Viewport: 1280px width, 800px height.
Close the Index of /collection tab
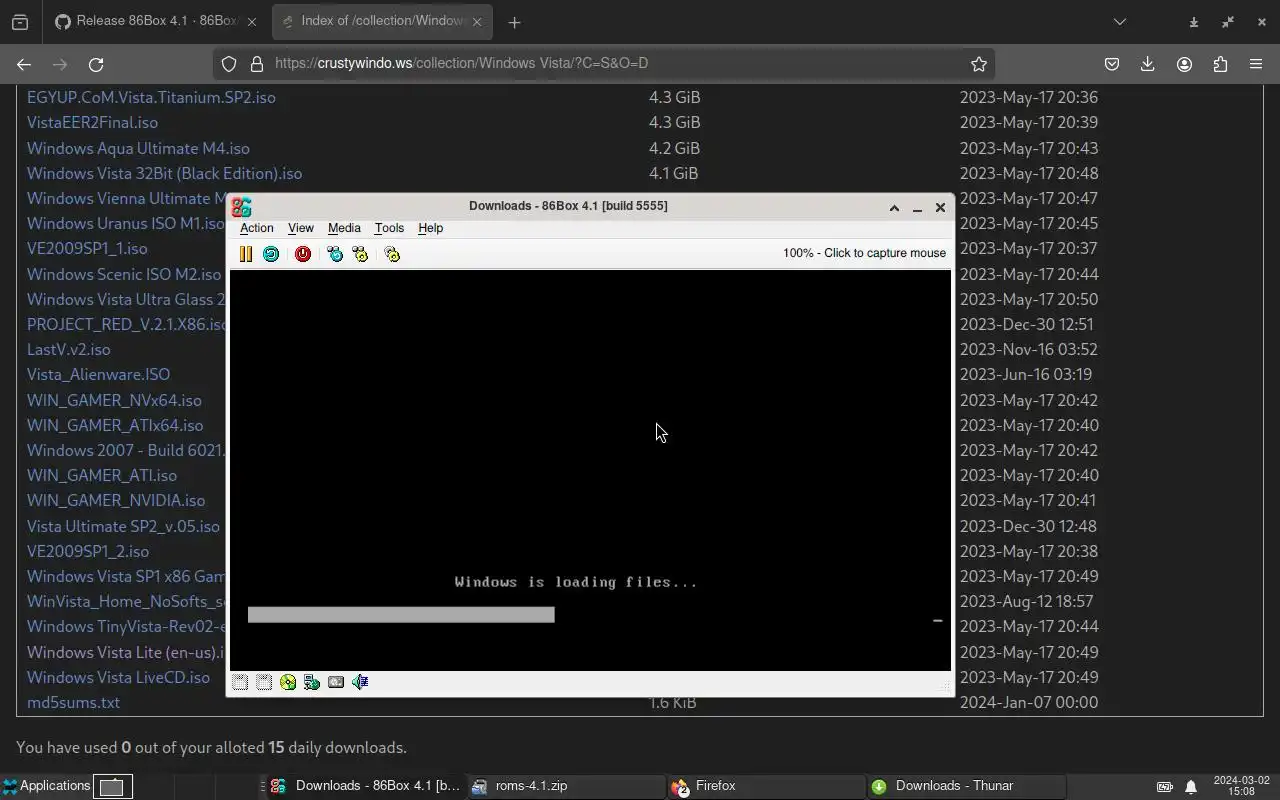coord(476,21)
